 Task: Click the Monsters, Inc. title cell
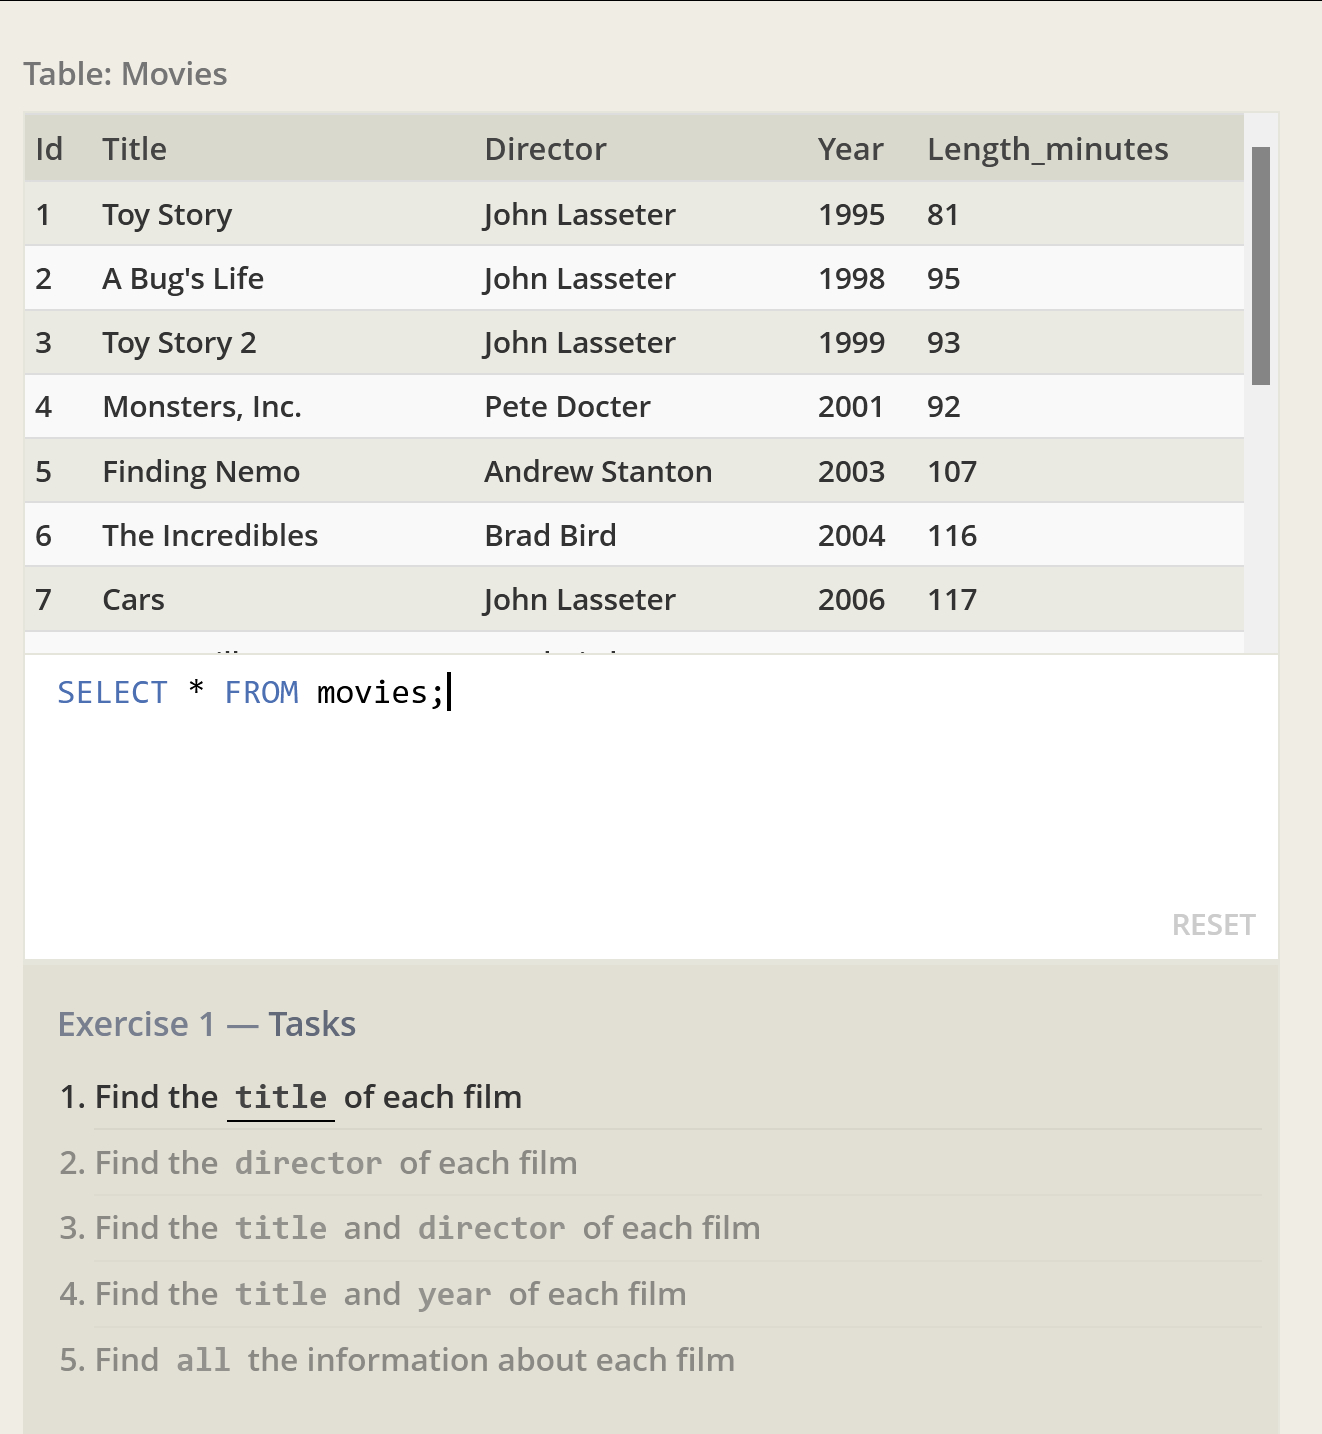[202, 407]
